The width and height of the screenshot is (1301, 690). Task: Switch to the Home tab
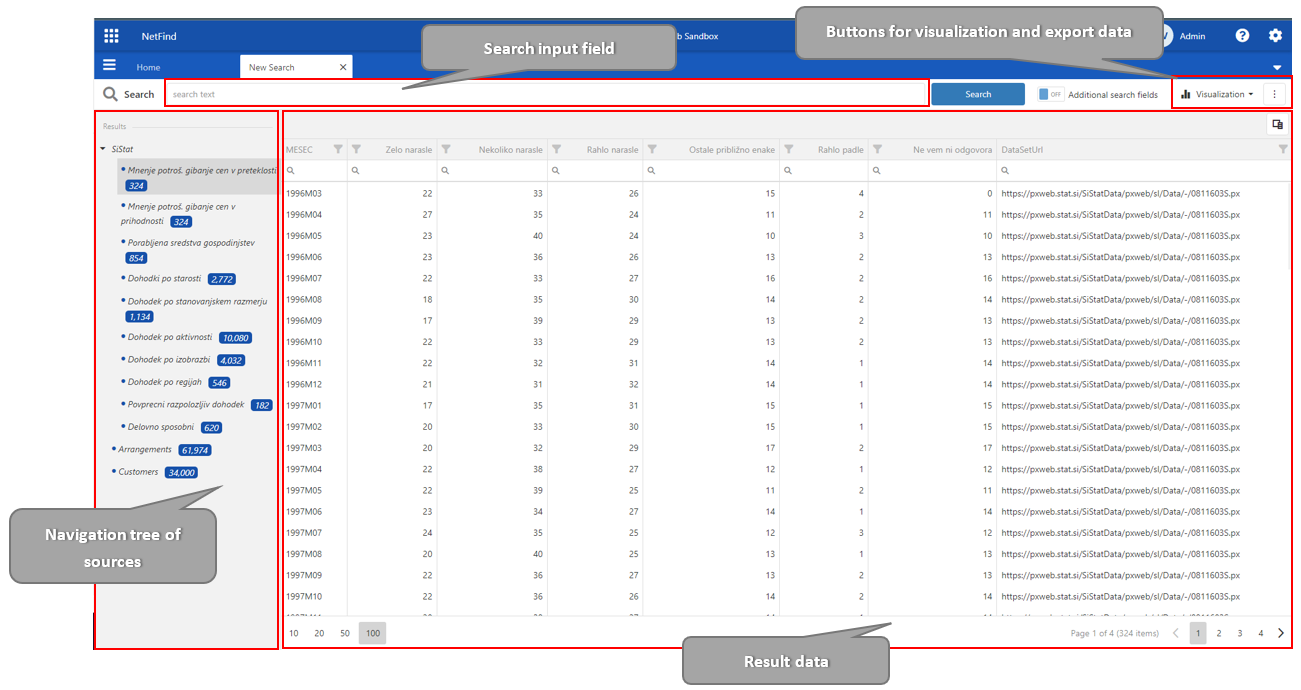point(148,67)
